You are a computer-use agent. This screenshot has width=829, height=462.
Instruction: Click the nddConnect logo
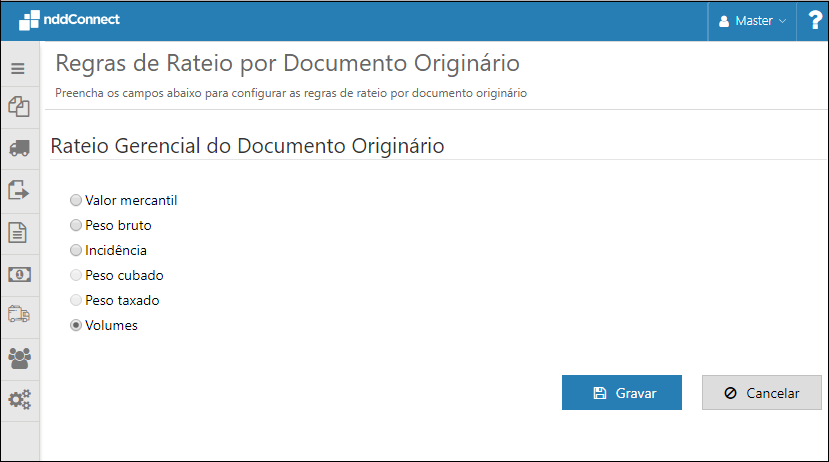69,20
